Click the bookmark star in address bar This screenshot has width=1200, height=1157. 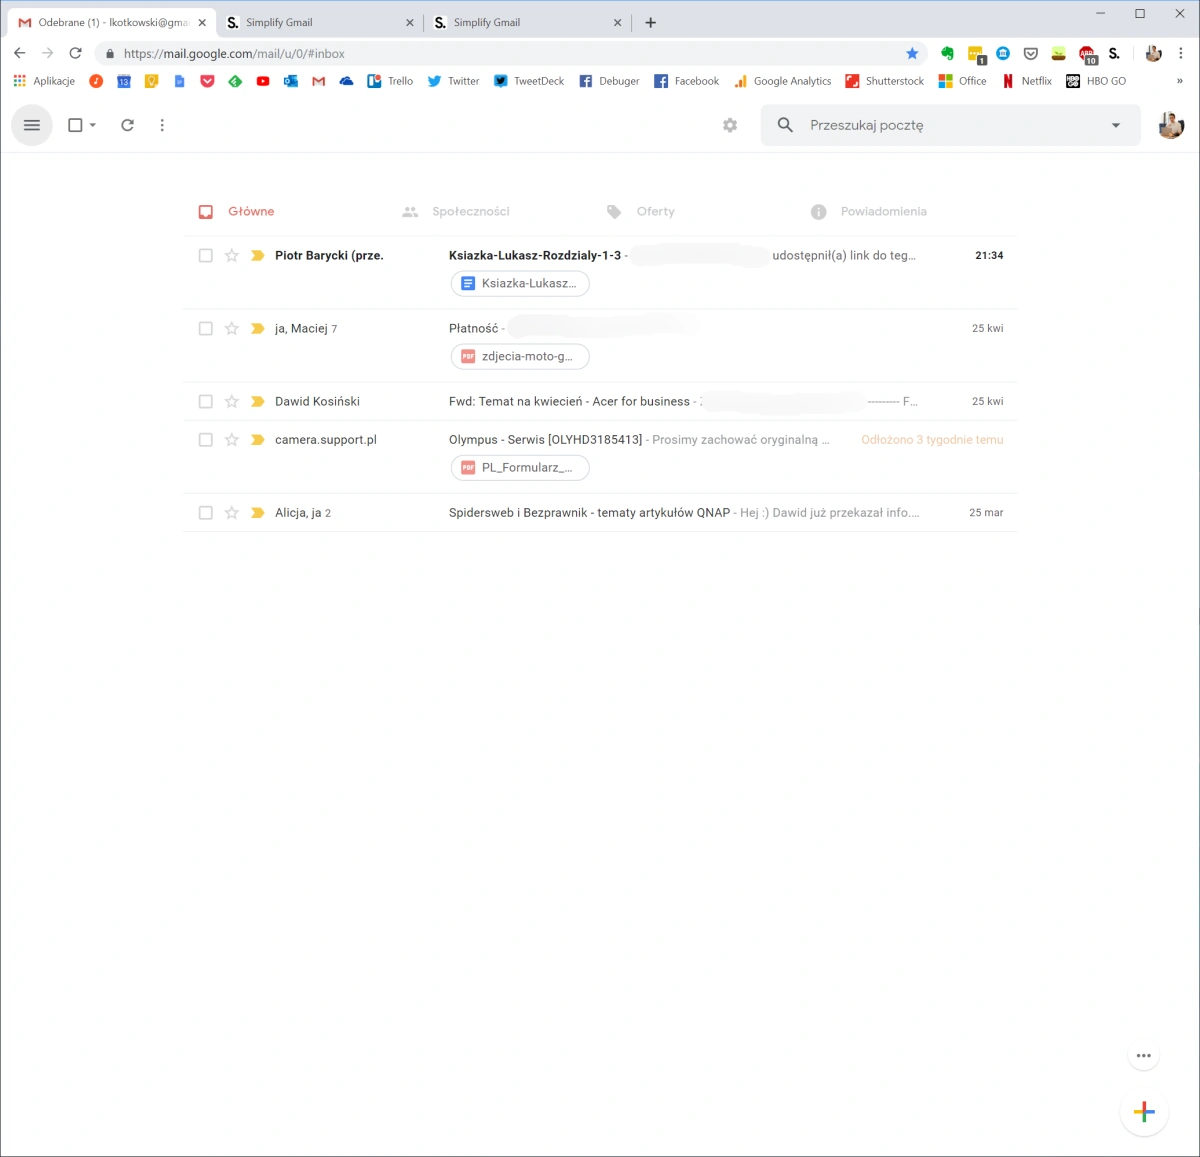[x=912, y=53]
